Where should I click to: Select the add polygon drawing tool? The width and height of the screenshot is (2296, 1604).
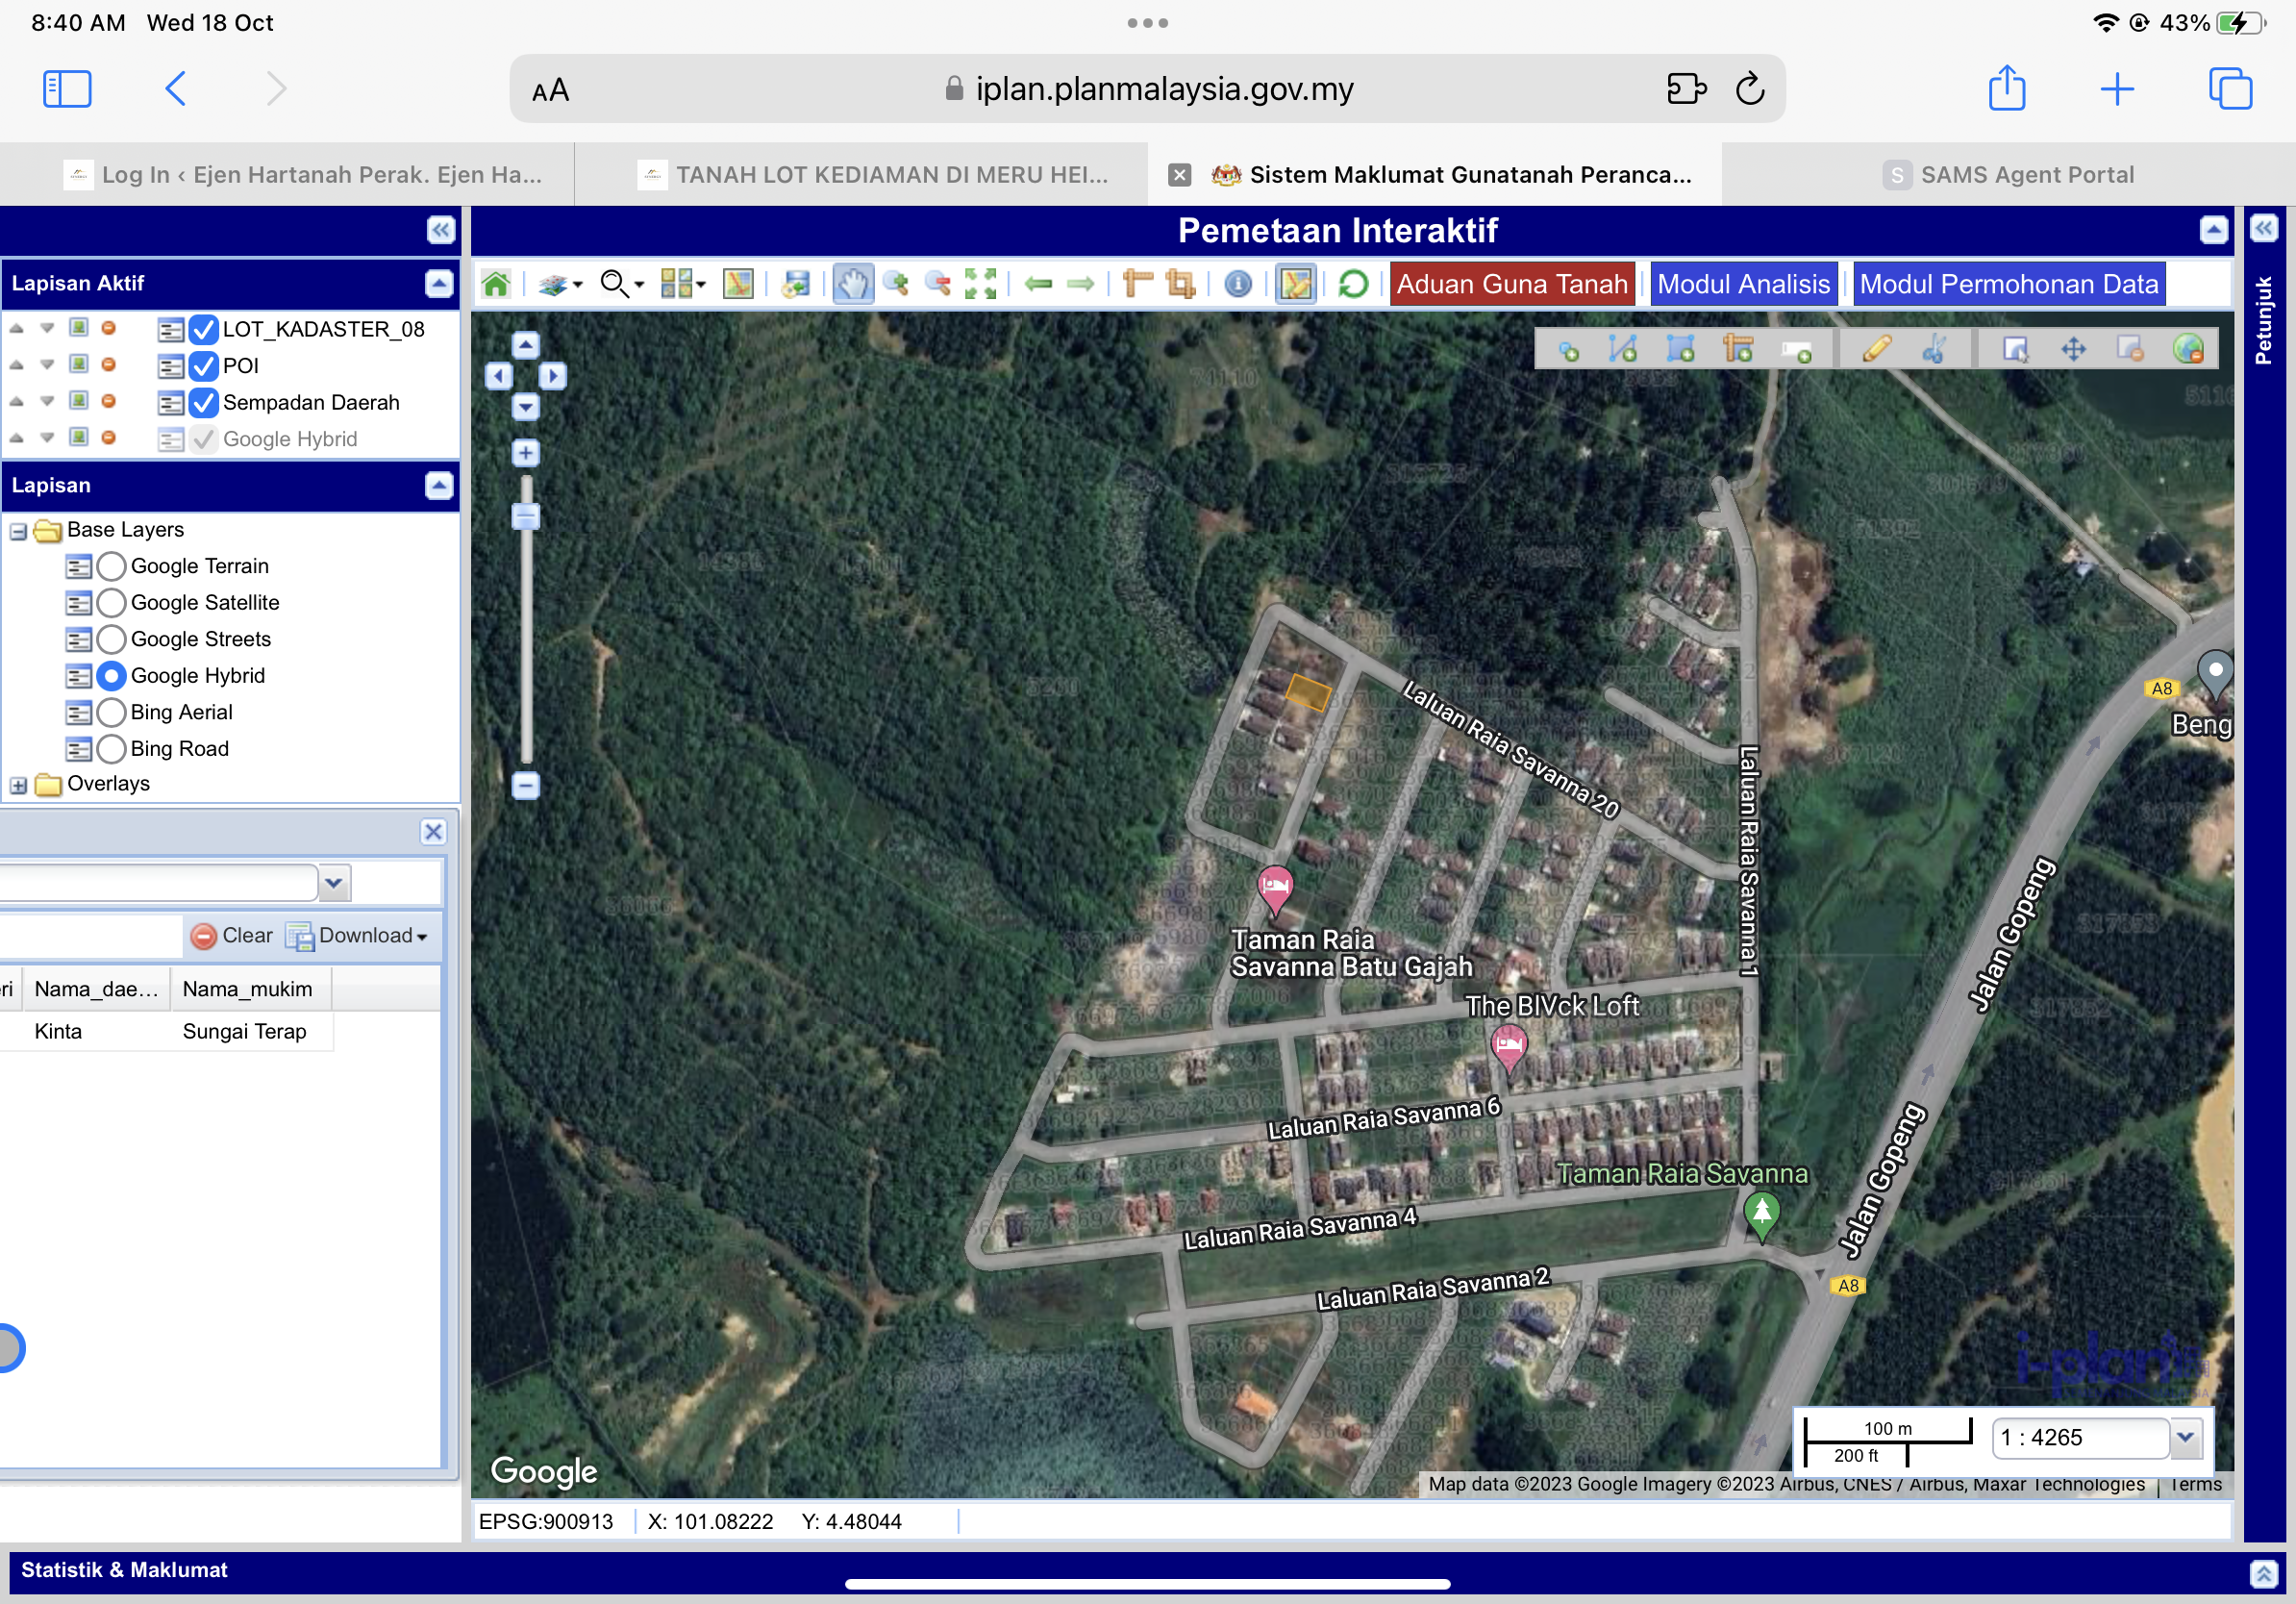coord(1680,349)
